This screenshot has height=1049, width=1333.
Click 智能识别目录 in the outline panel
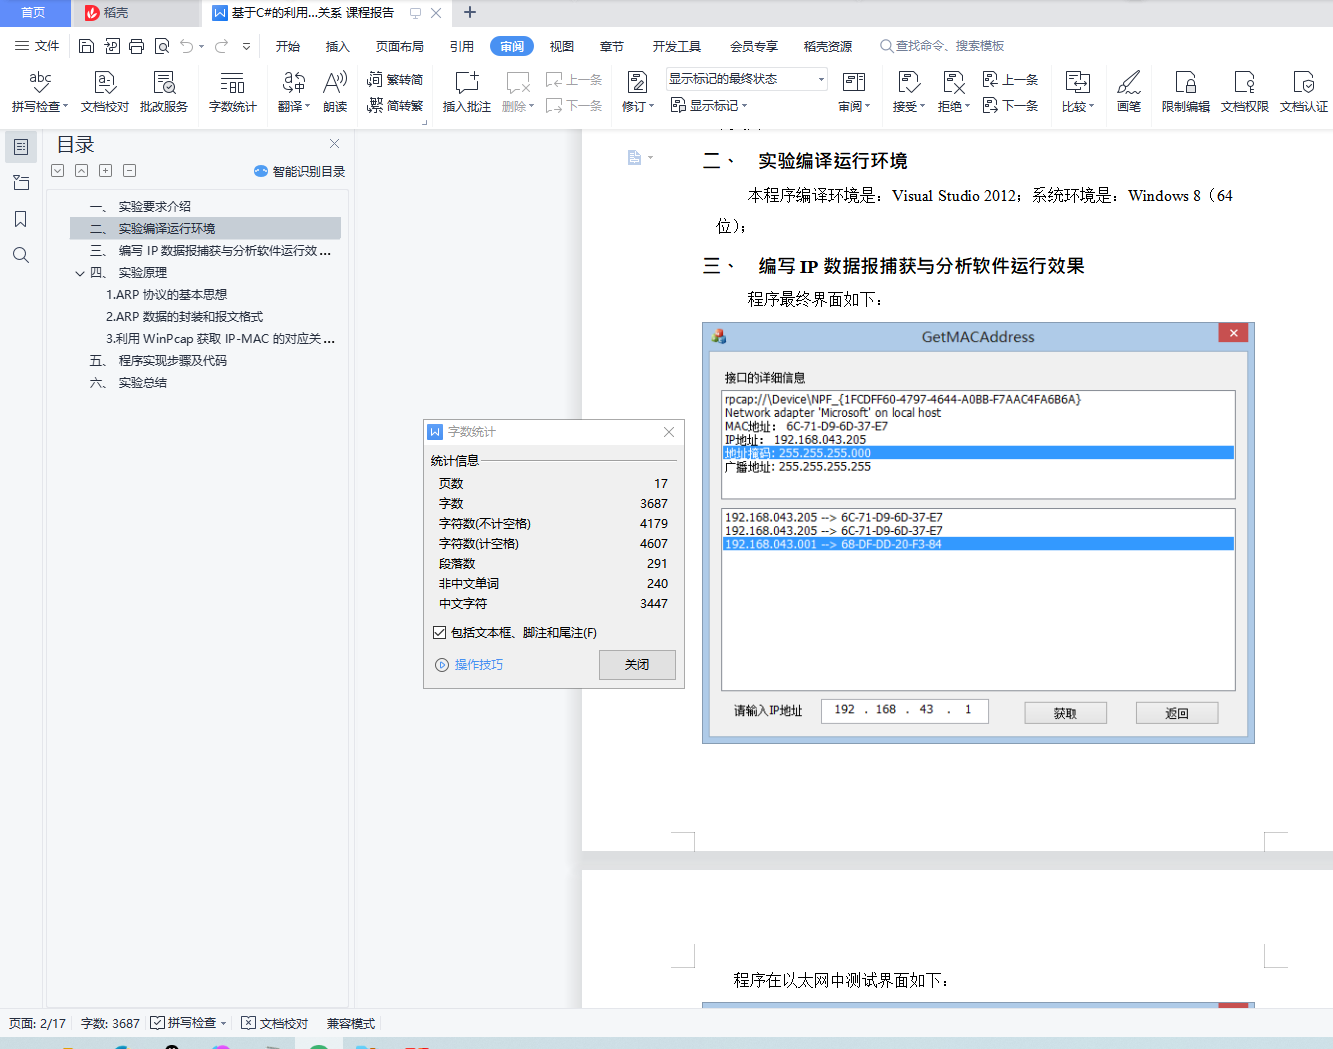pyautogui.click(x=300, y=171)
